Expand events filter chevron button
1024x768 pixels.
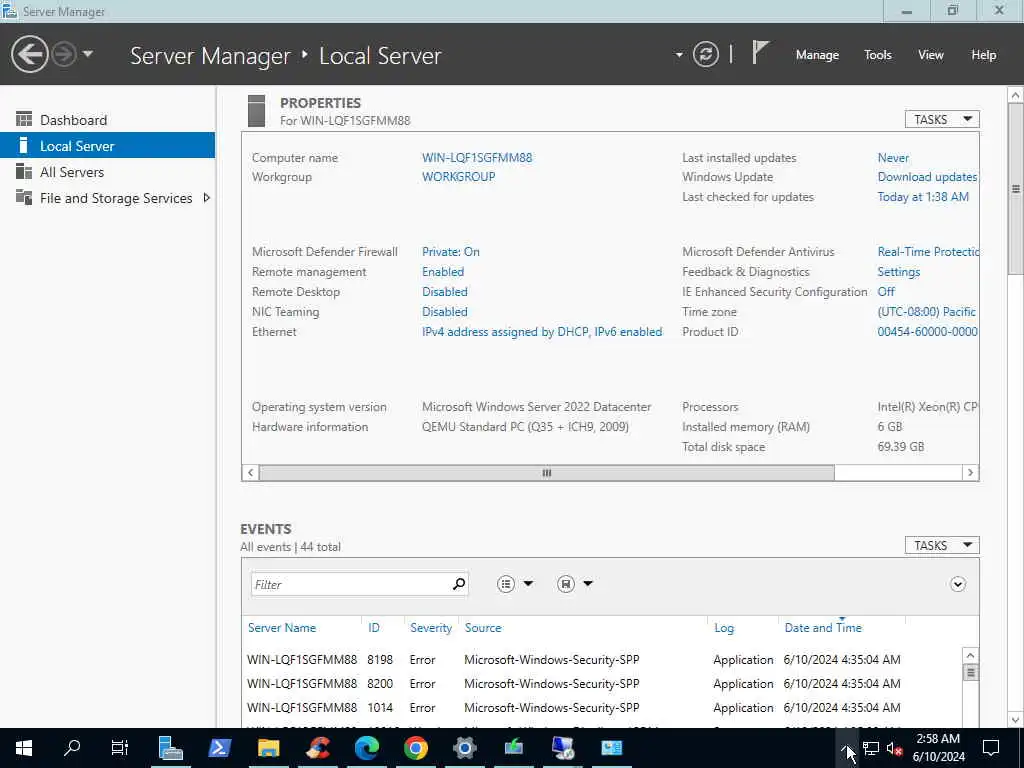click(x=957, y=584)
